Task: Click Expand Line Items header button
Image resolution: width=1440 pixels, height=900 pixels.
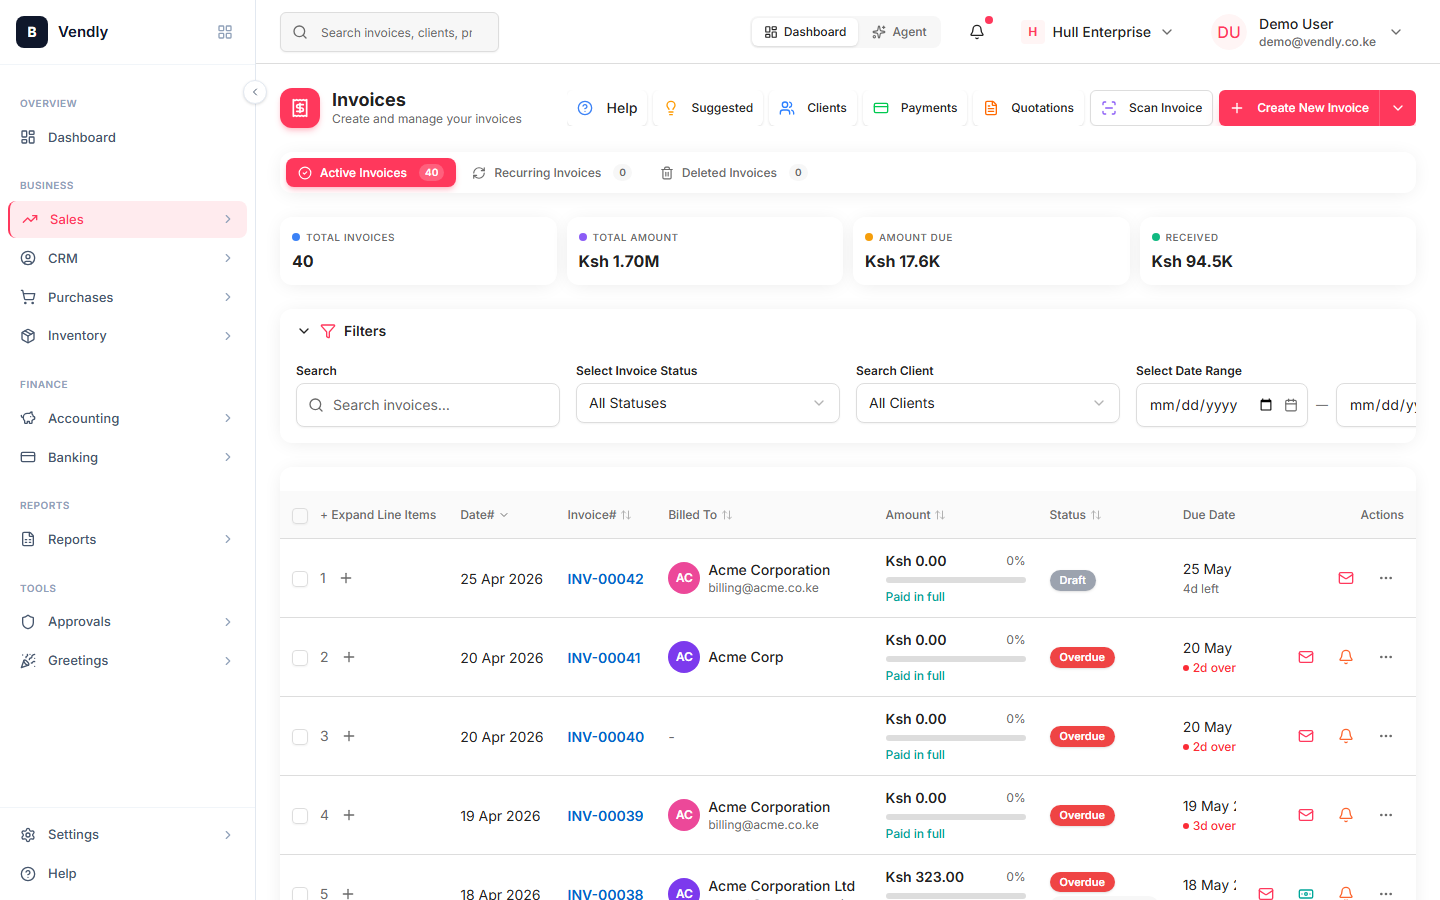Action: pos(378,515)
